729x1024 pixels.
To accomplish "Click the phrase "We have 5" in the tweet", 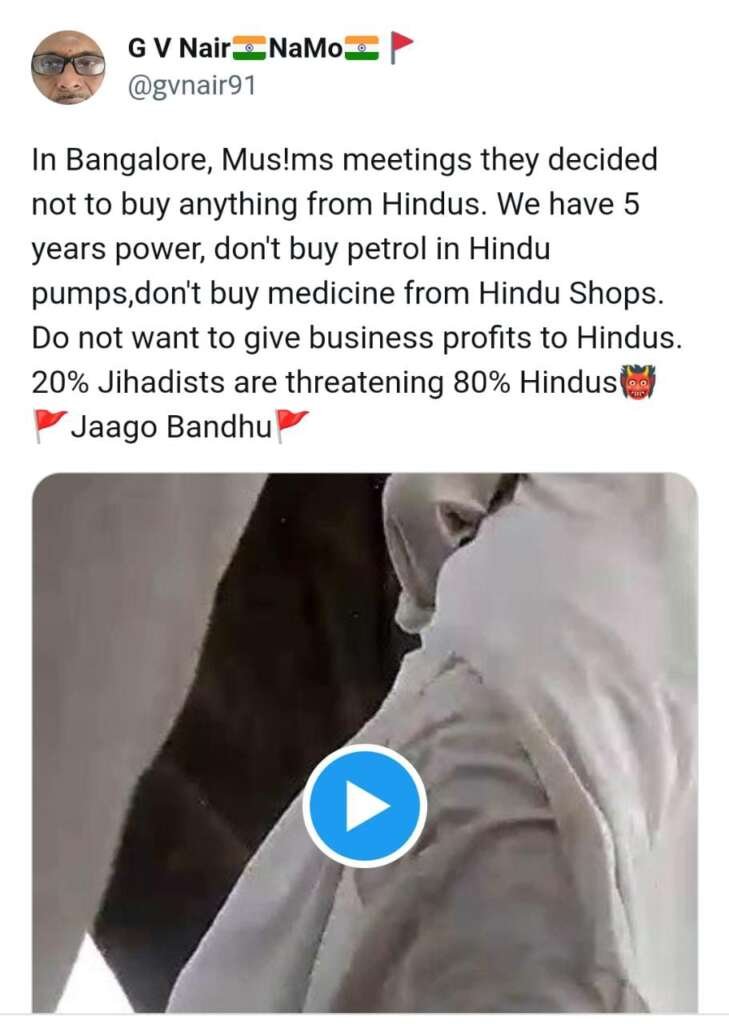I will [x=568, y=204].
